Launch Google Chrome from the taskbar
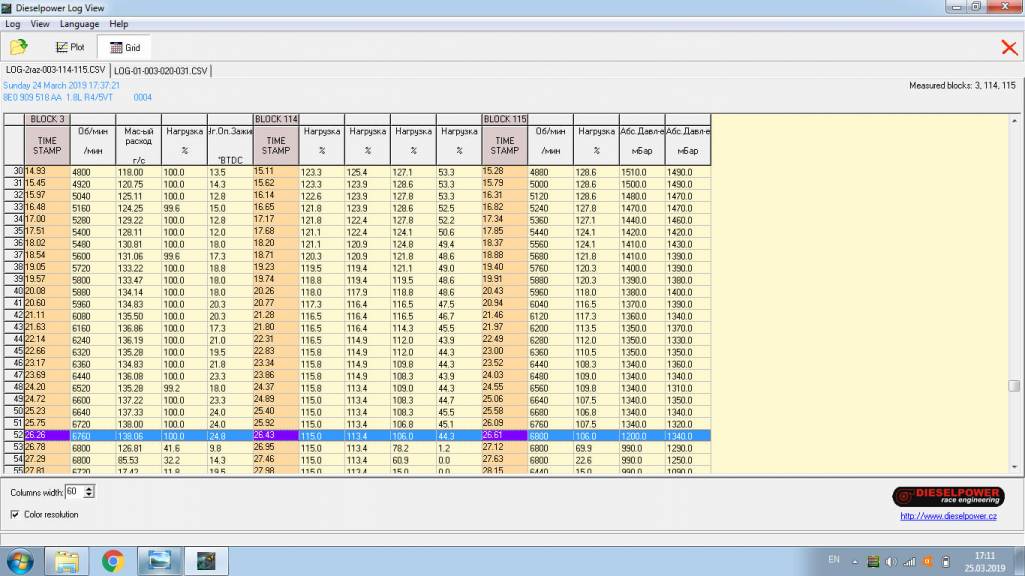Screen dimensions: 1025x576 point(112,561)
